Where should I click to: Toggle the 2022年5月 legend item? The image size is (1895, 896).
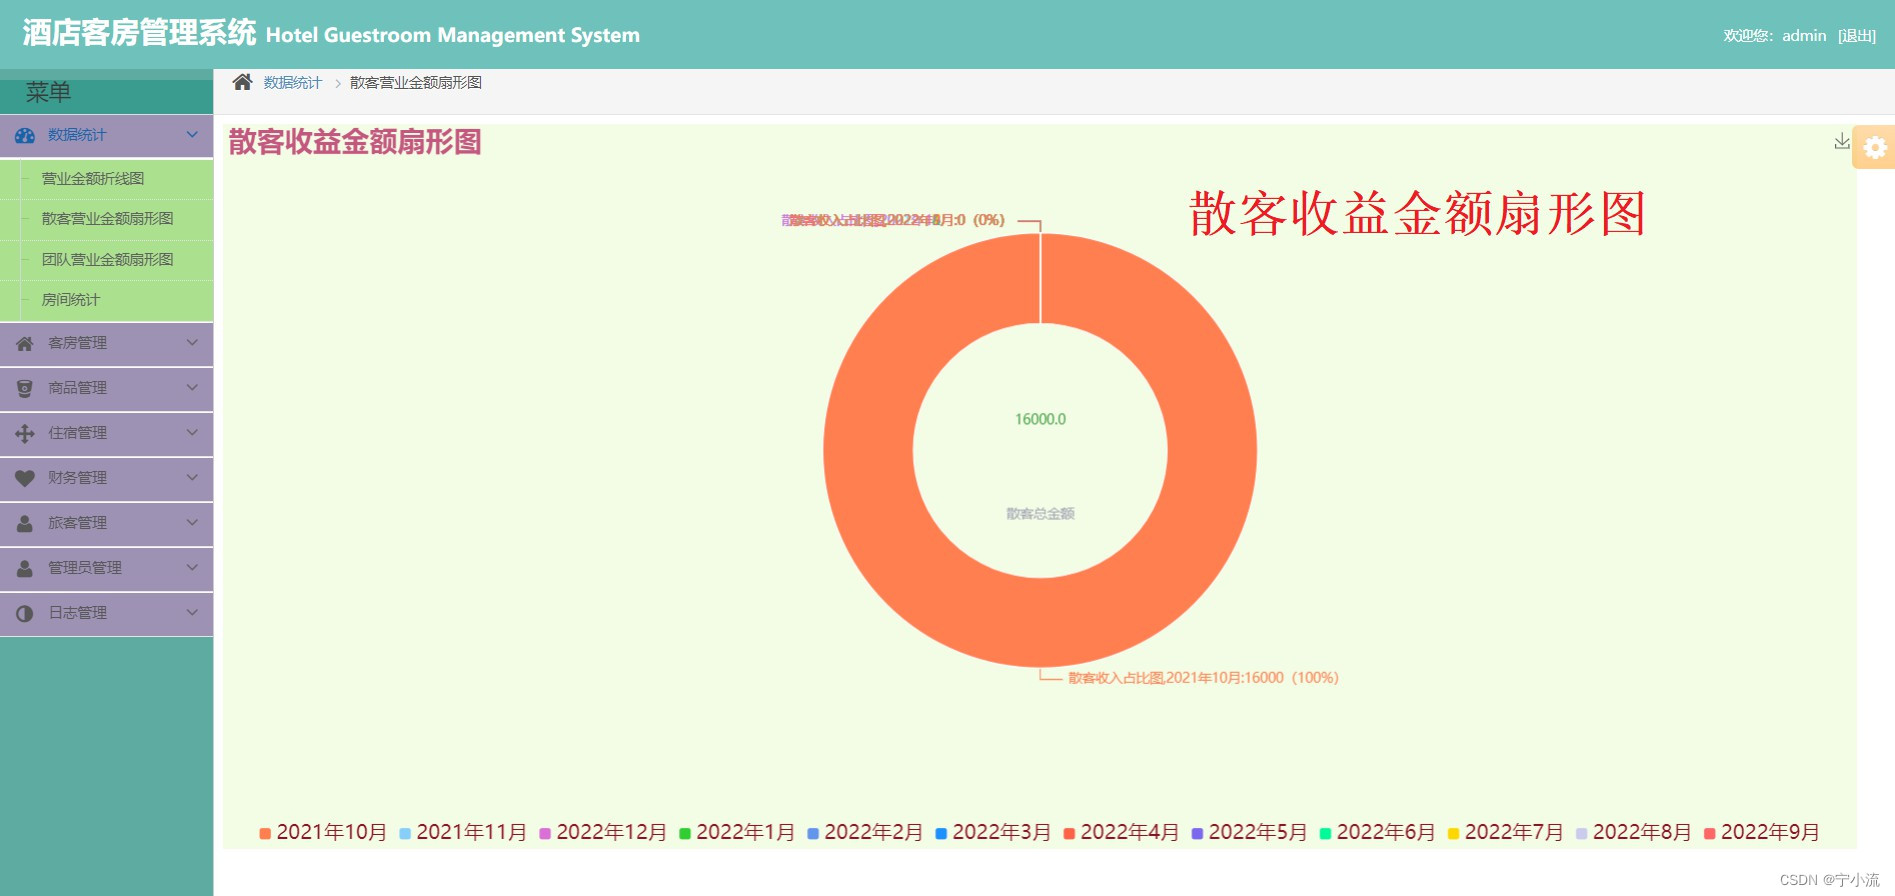(1248, 832)
